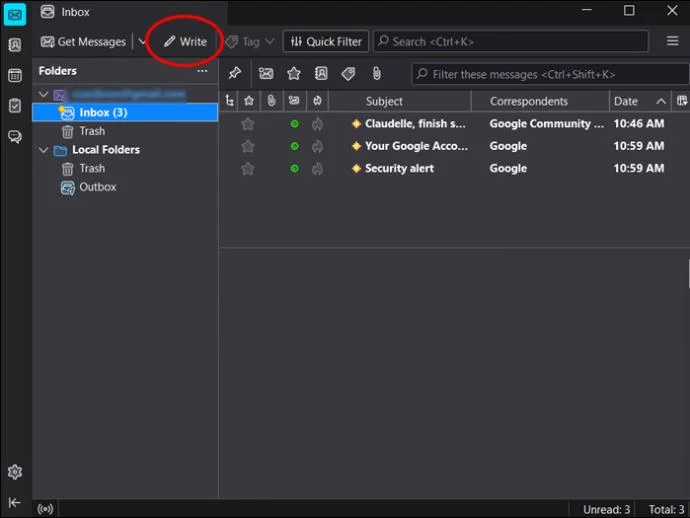Open the 'Claudelle, finish s...' message
This screenshot has width=690, height=518.
(x=415, y=124)
